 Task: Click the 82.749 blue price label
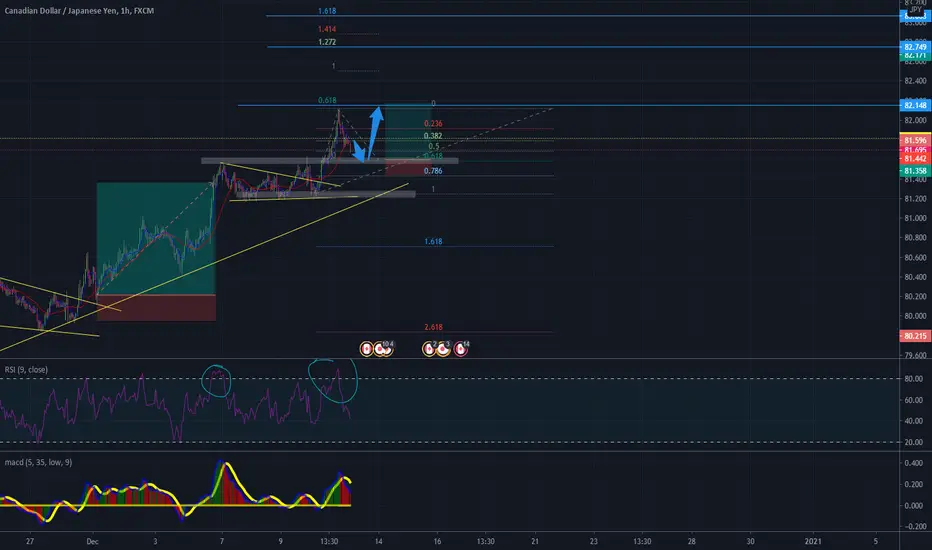(x=915, y=46)
